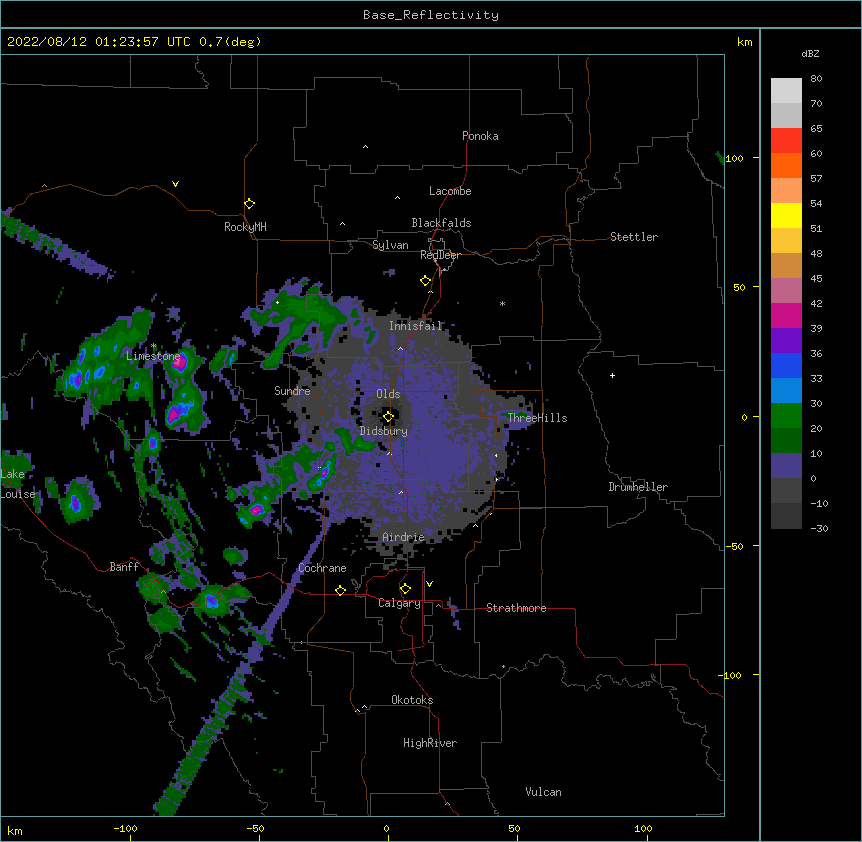Click the 45 dBZ value on legend scale

point(816,279)
